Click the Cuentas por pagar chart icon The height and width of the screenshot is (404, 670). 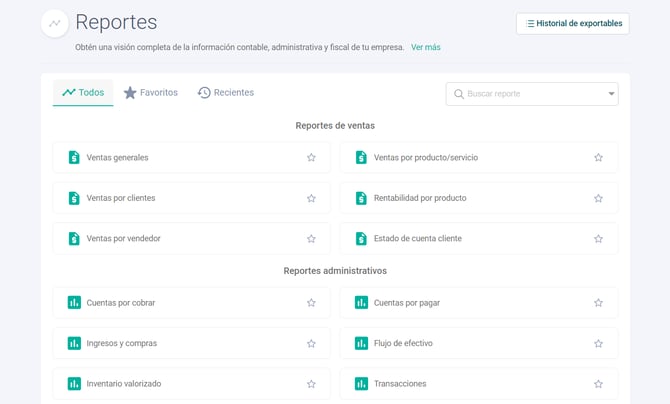point(361,303)
